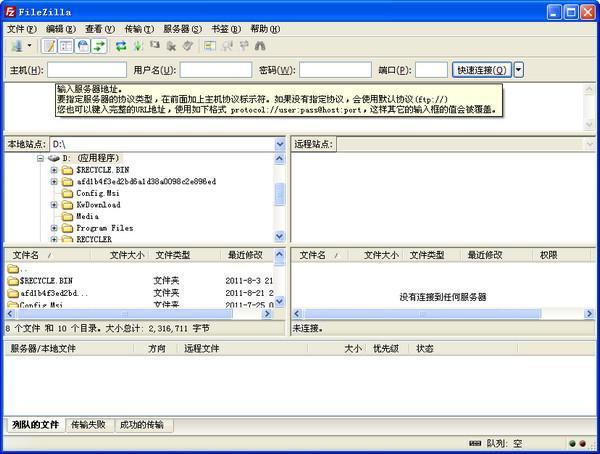The height and width of the screenshot is (454, 600).
Task: Sort local files by 文件类型 column
Action: pyautogui.click(x=185, y=255)
